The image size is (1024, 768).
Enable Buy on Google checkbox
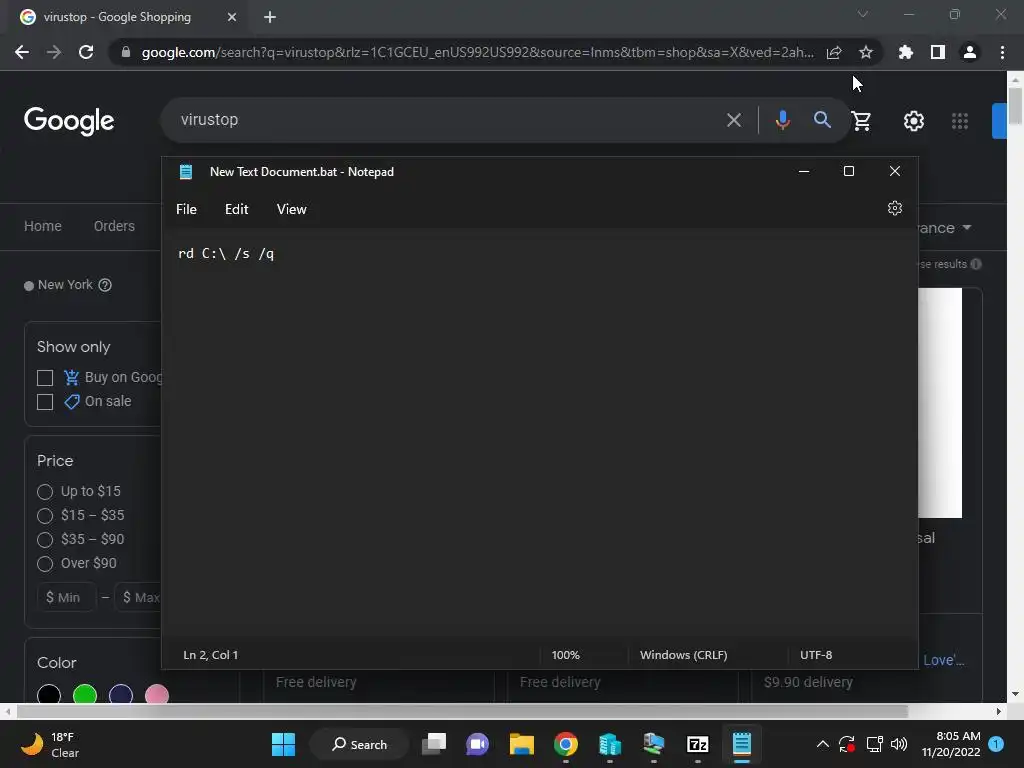click(x=44, y=377)
